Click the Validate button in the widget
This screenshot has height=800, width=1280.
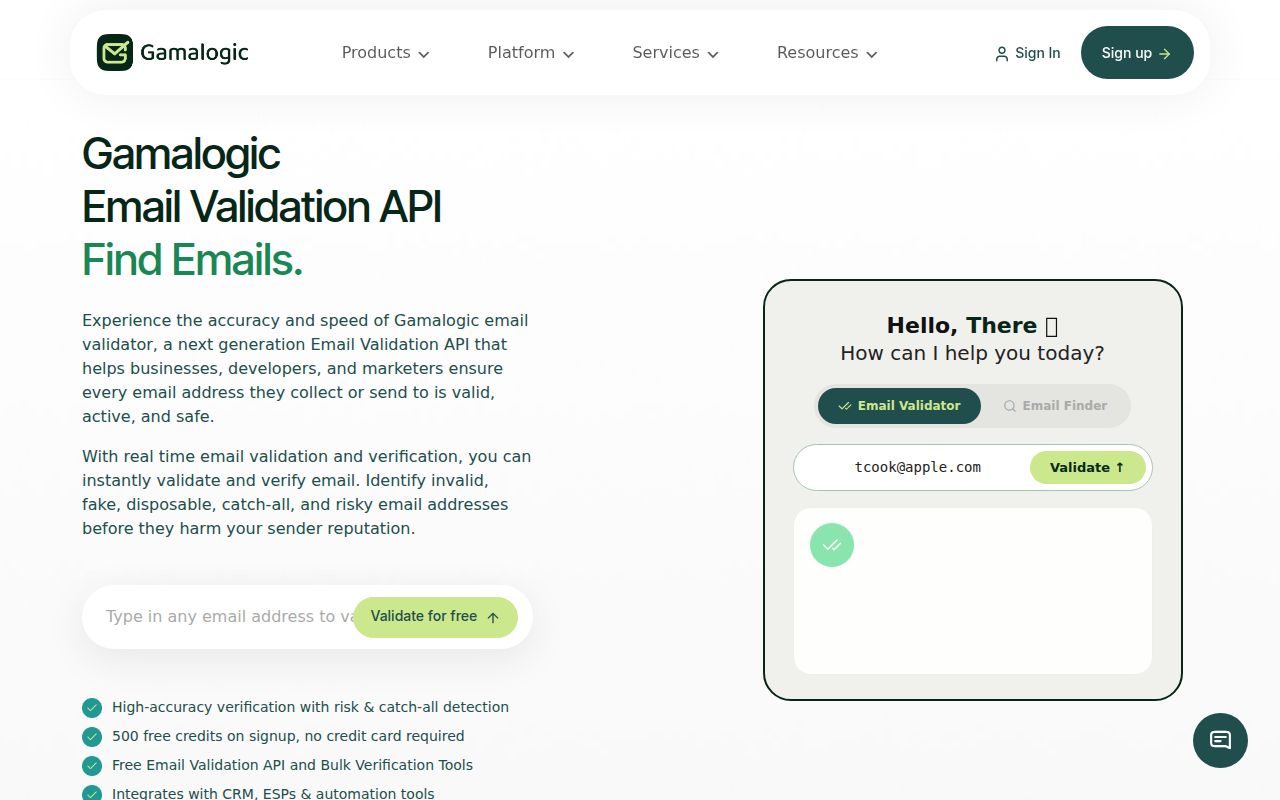pos(1088,467)
